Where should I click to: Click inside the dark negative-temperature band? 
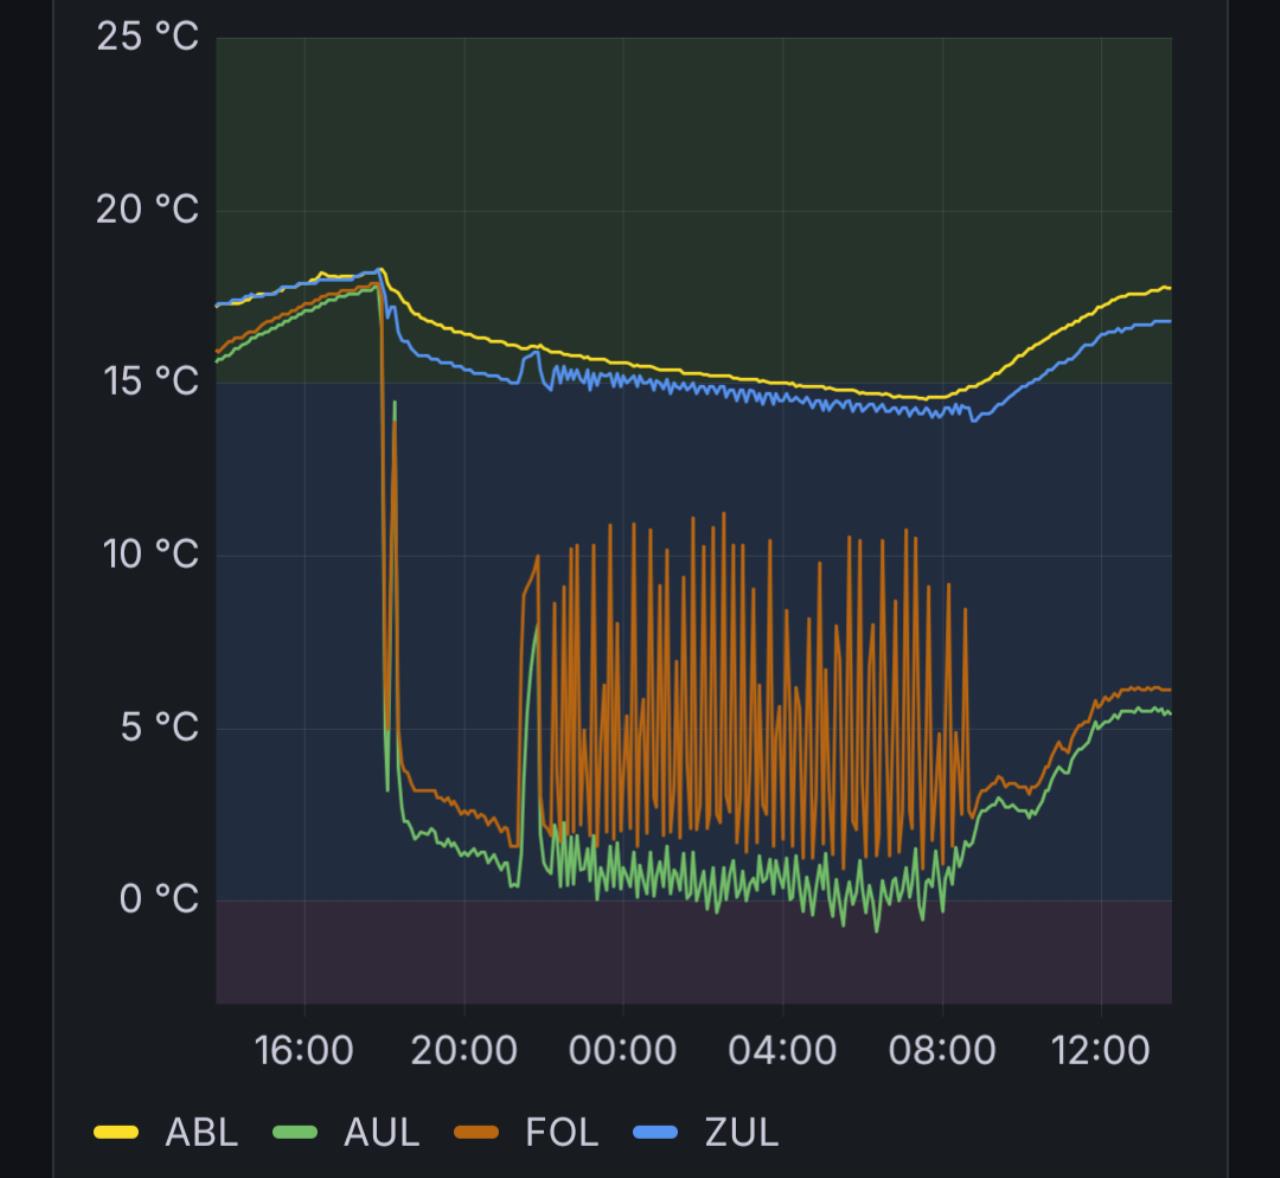click(700, 960)
